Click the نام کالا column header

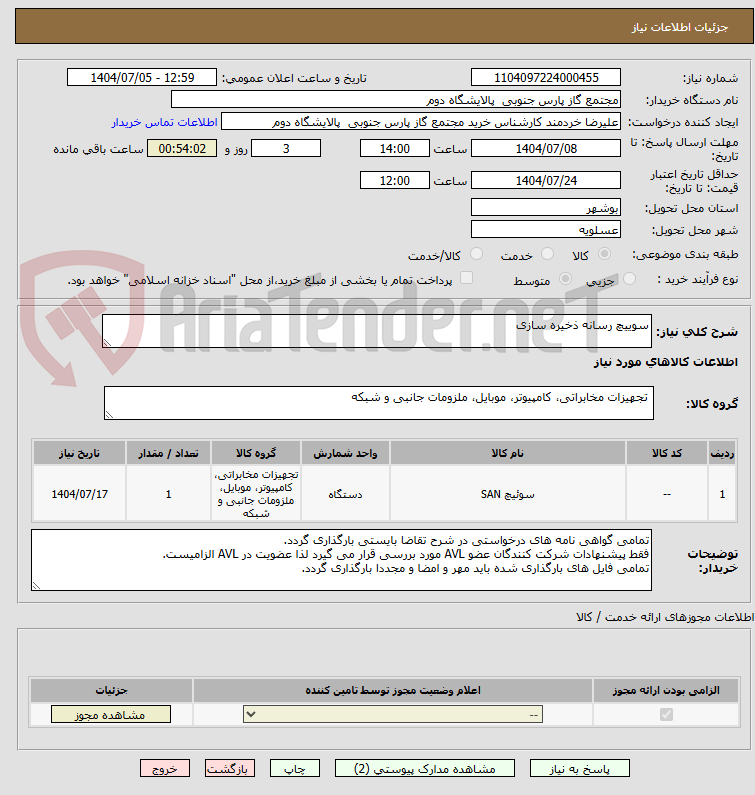pos(508,453)
